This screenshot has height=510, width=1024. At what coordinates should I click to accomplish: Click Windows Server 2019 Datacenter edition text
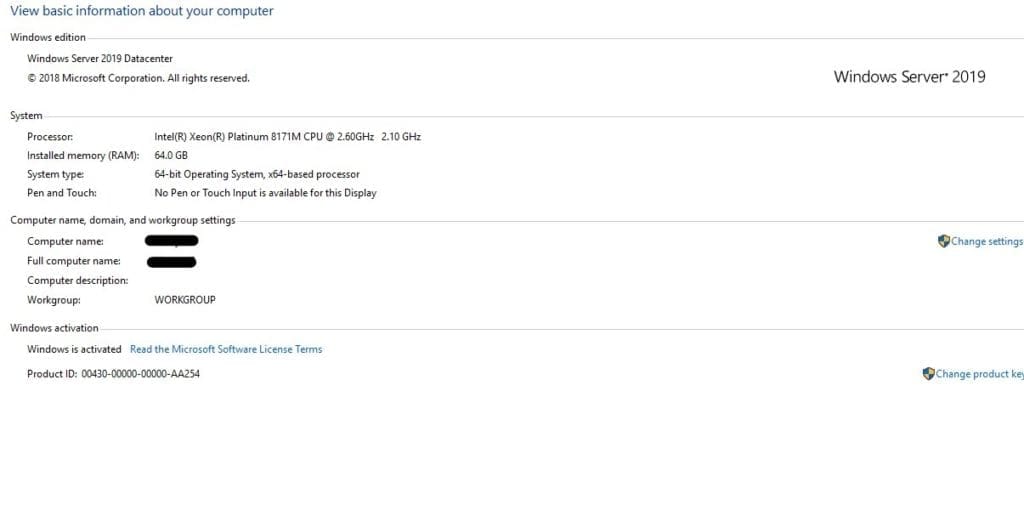(100, 59)
